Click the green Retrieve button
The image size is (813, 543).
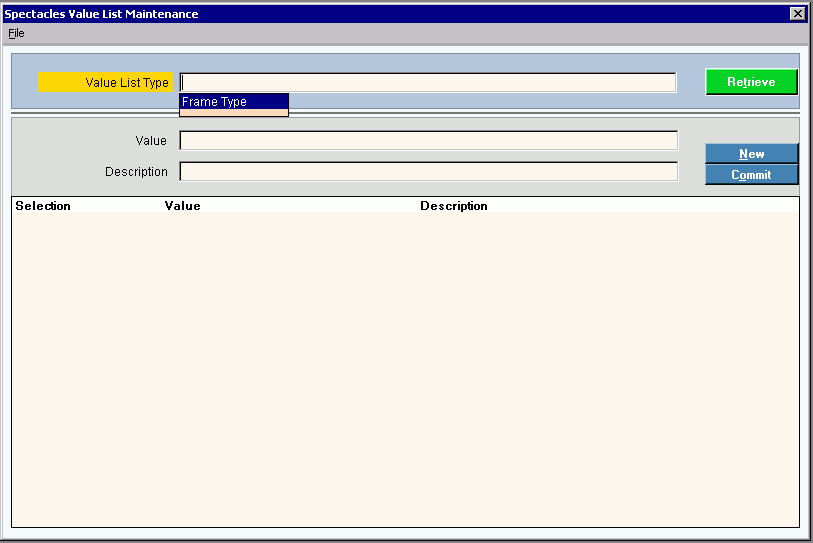[751, 82]
